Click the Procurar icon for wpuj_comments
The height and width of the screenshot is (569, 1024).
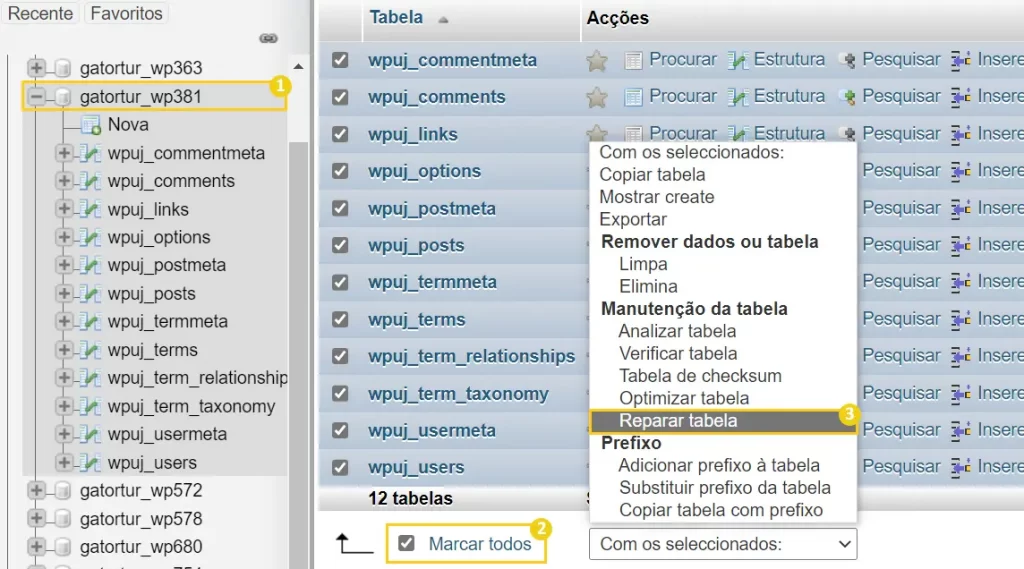(x=633, y=97)
